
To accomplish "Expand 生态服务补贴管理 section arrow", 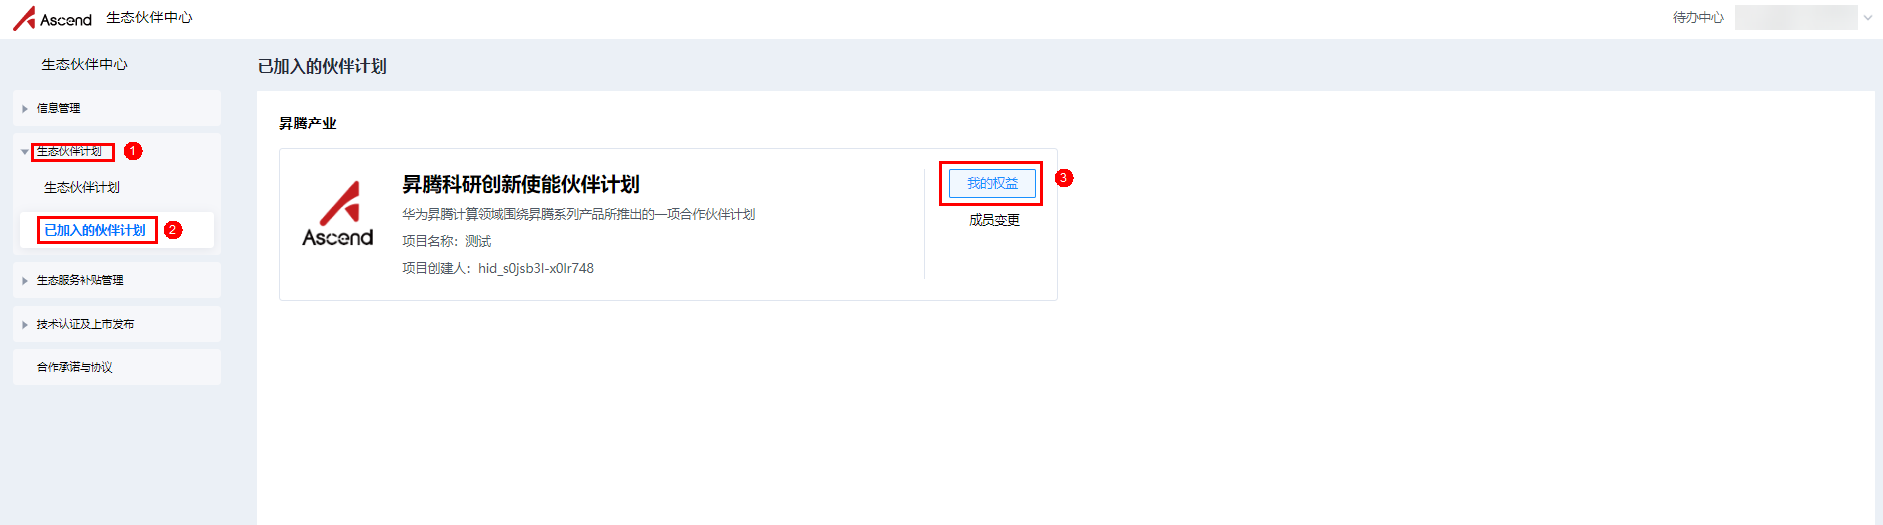I will click(25, 281).
